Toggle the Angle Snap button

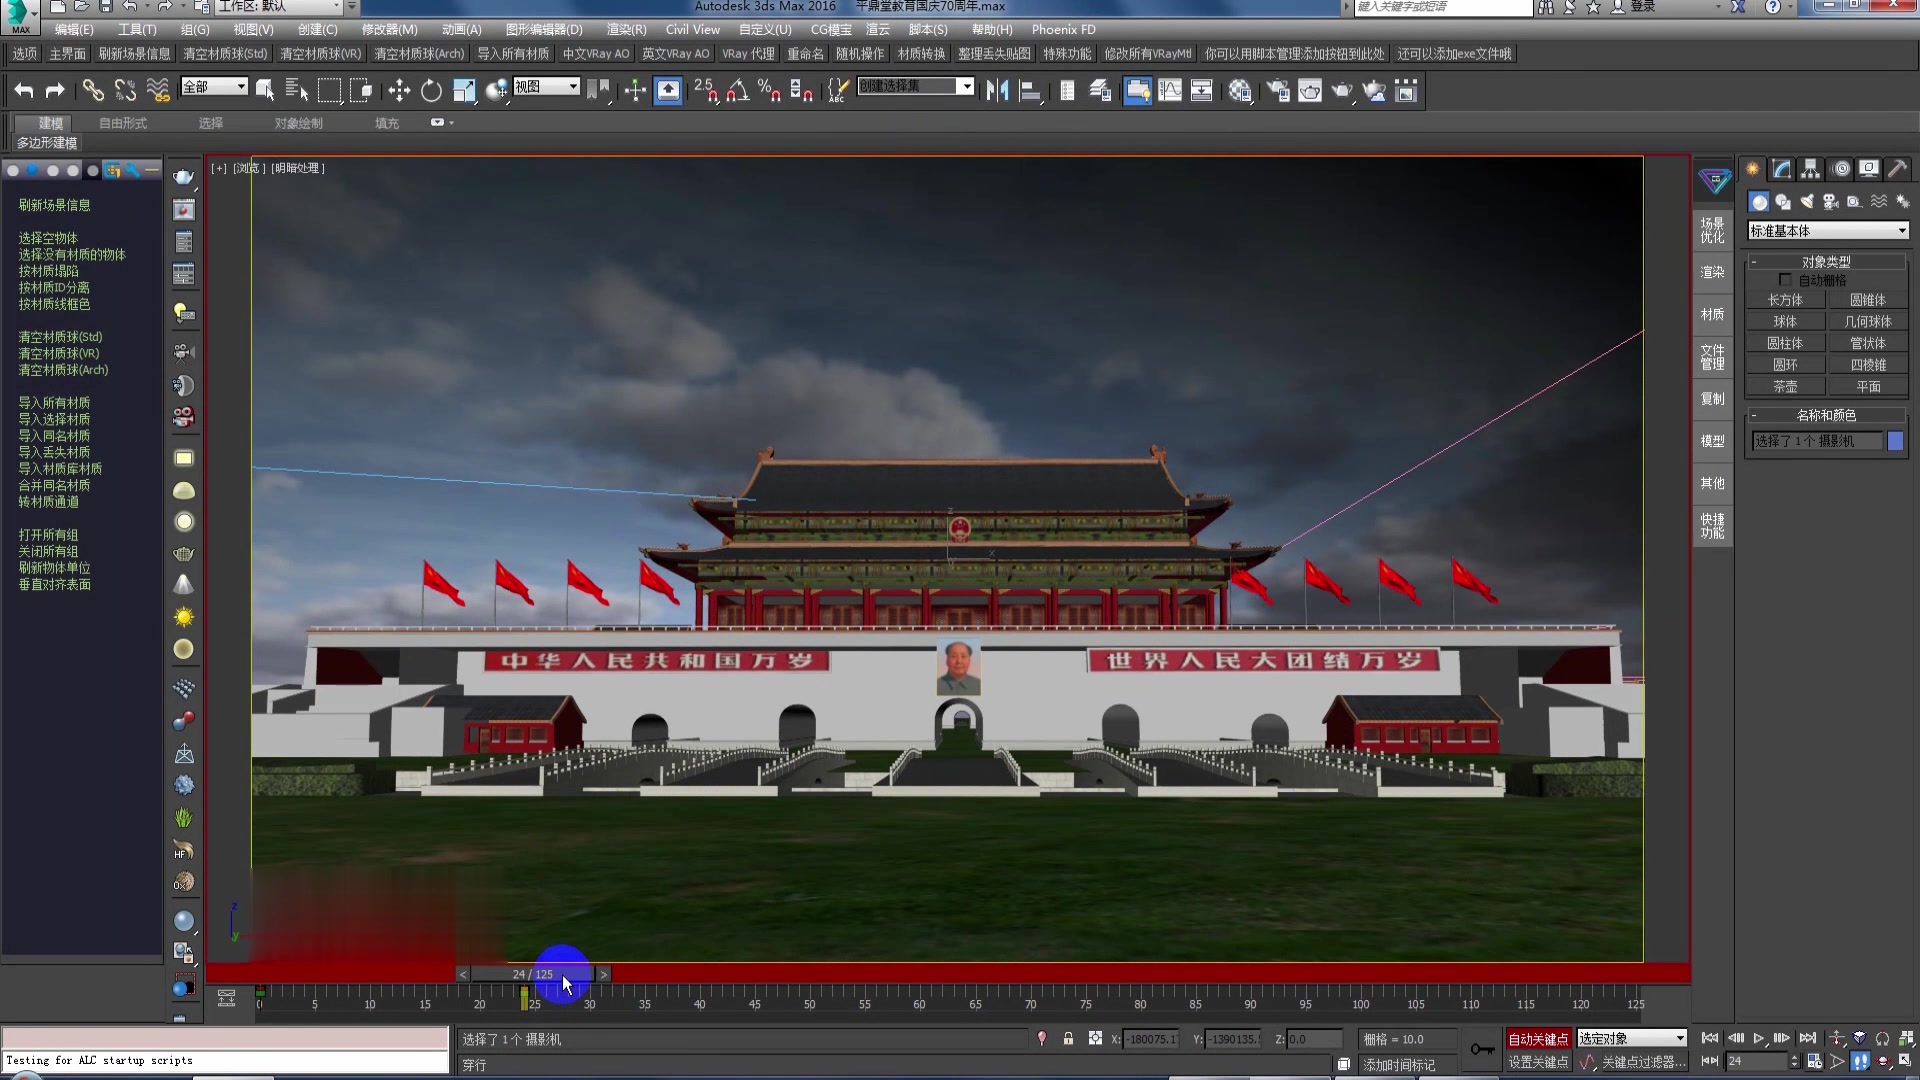pos(740,90)
